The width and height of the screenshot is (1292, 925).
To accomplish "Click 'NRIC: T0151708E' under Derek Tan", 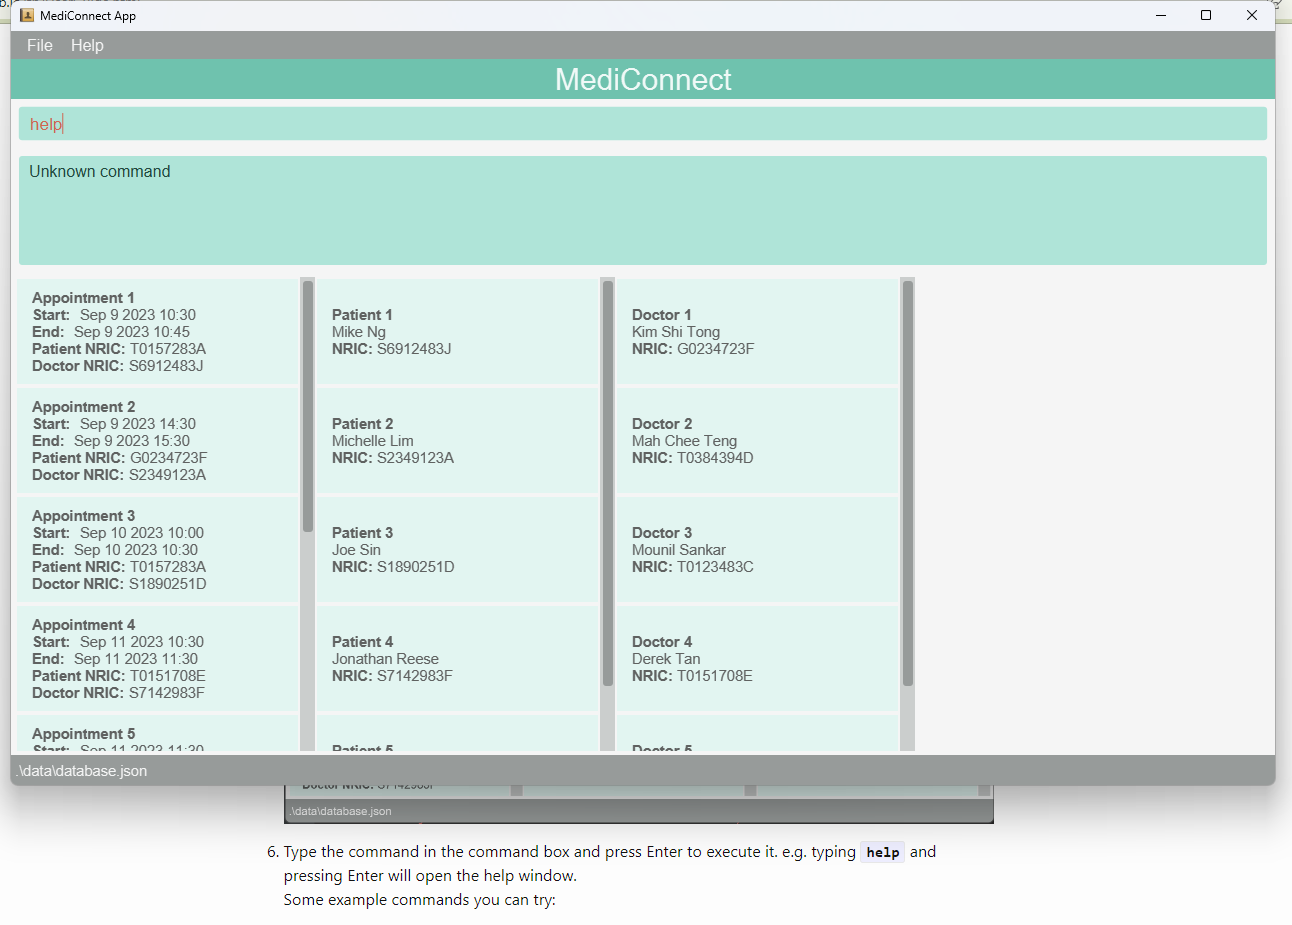I will coord(692,676).
